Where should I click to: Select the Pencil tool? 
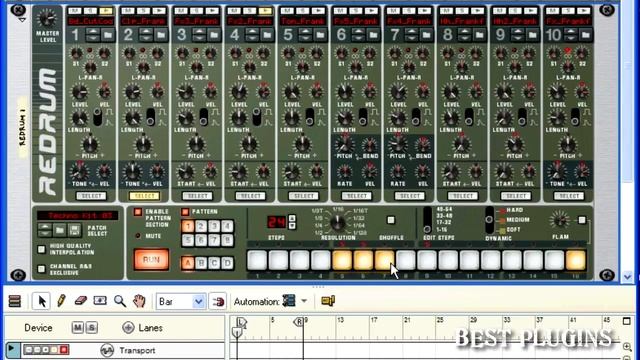point(61,301)
